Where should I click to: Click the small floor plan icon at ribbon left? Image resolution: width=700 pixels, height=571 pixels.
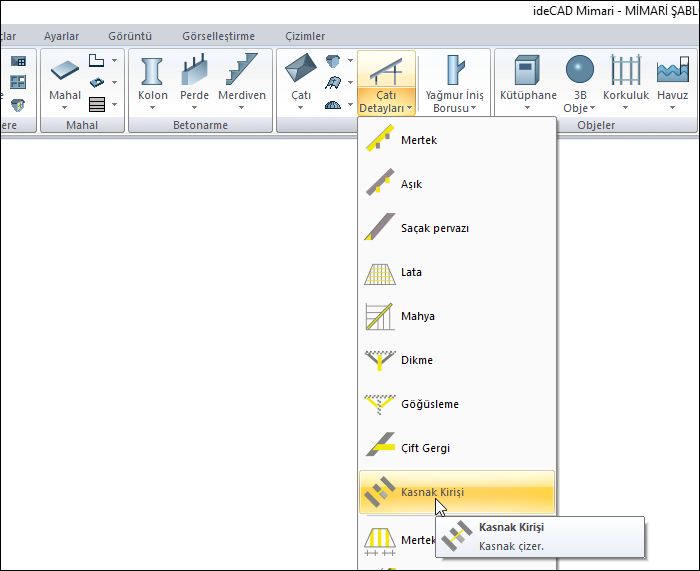click(18, 61)
